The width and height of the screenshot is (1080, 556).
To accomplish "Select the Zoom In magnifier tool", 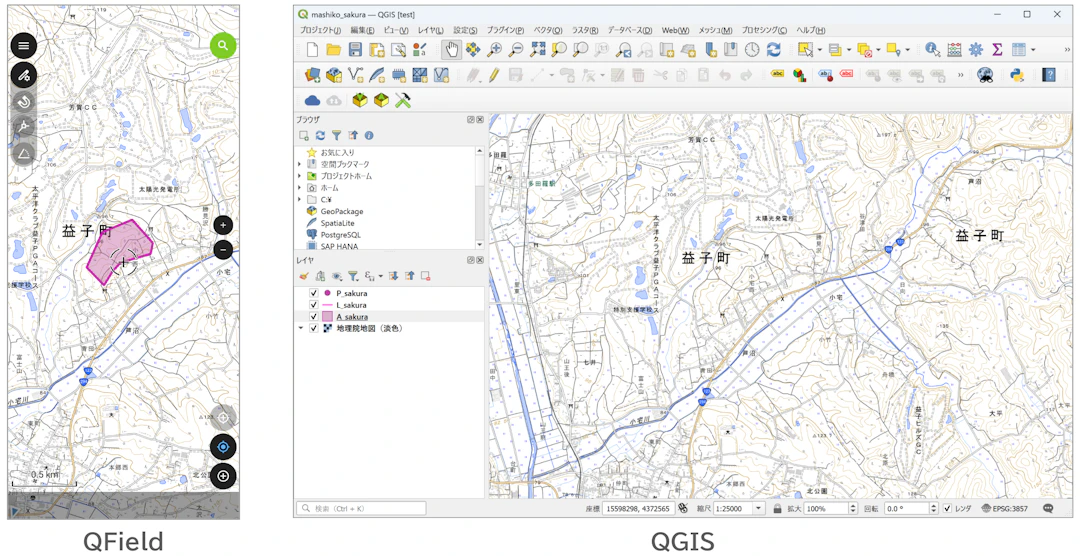I will (x=494, y=49).
